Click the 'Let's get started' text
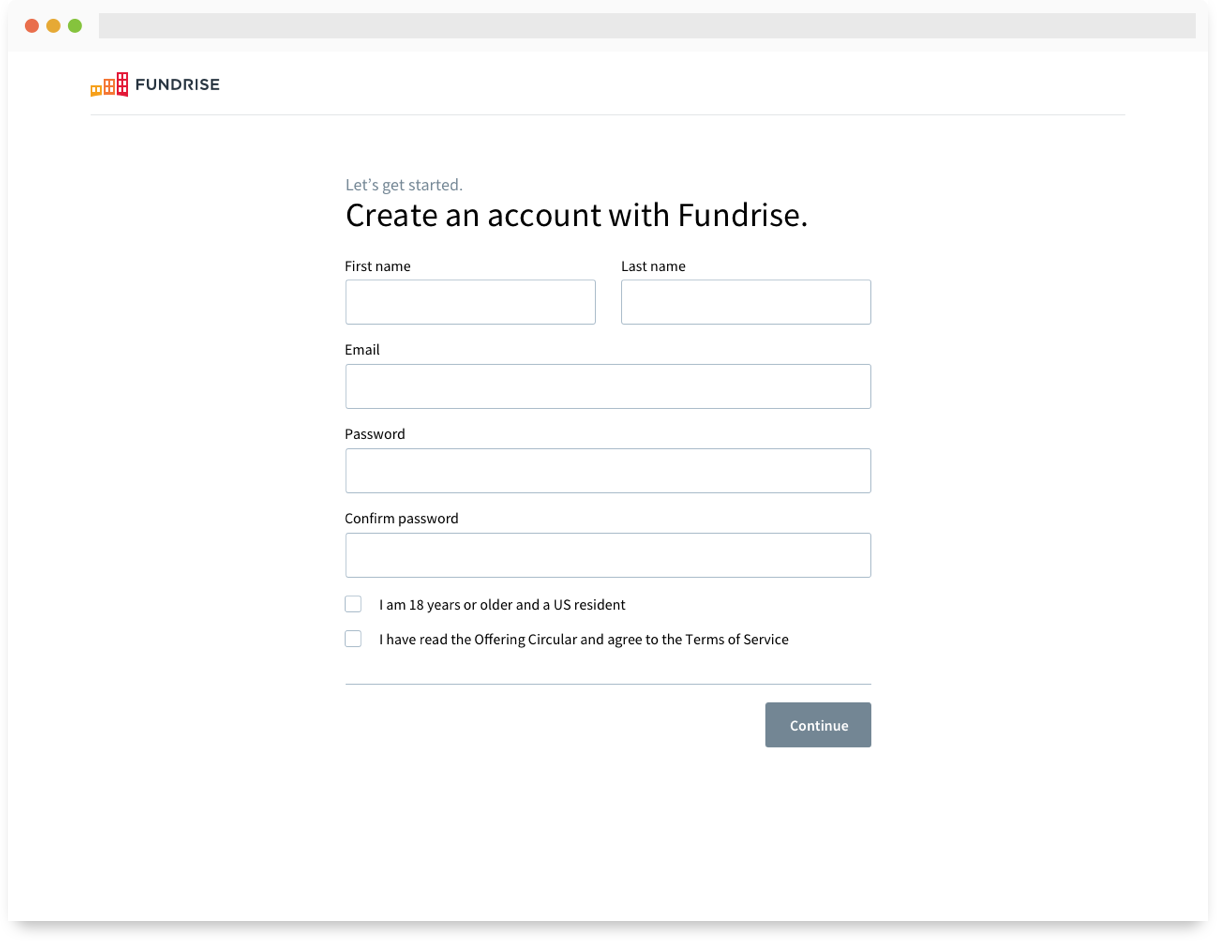Viewport: 1217px width, 941px height. click(404, 185)
